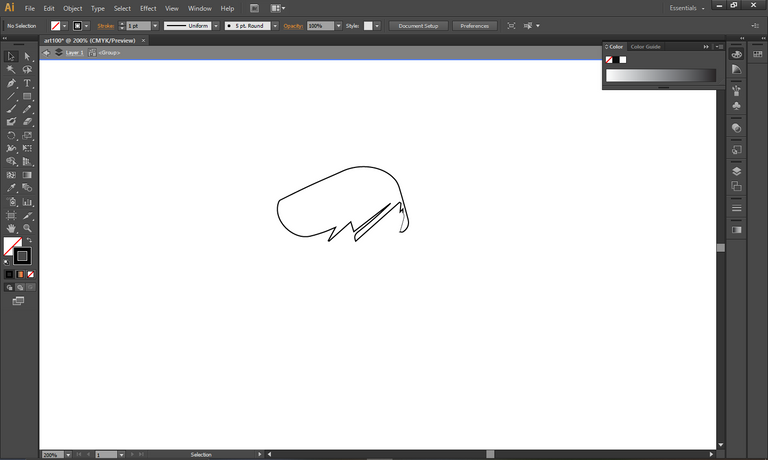The width and height of the screenshot is (768, 460).
Task: Select the Blend tool
Action: coord(27,188)
